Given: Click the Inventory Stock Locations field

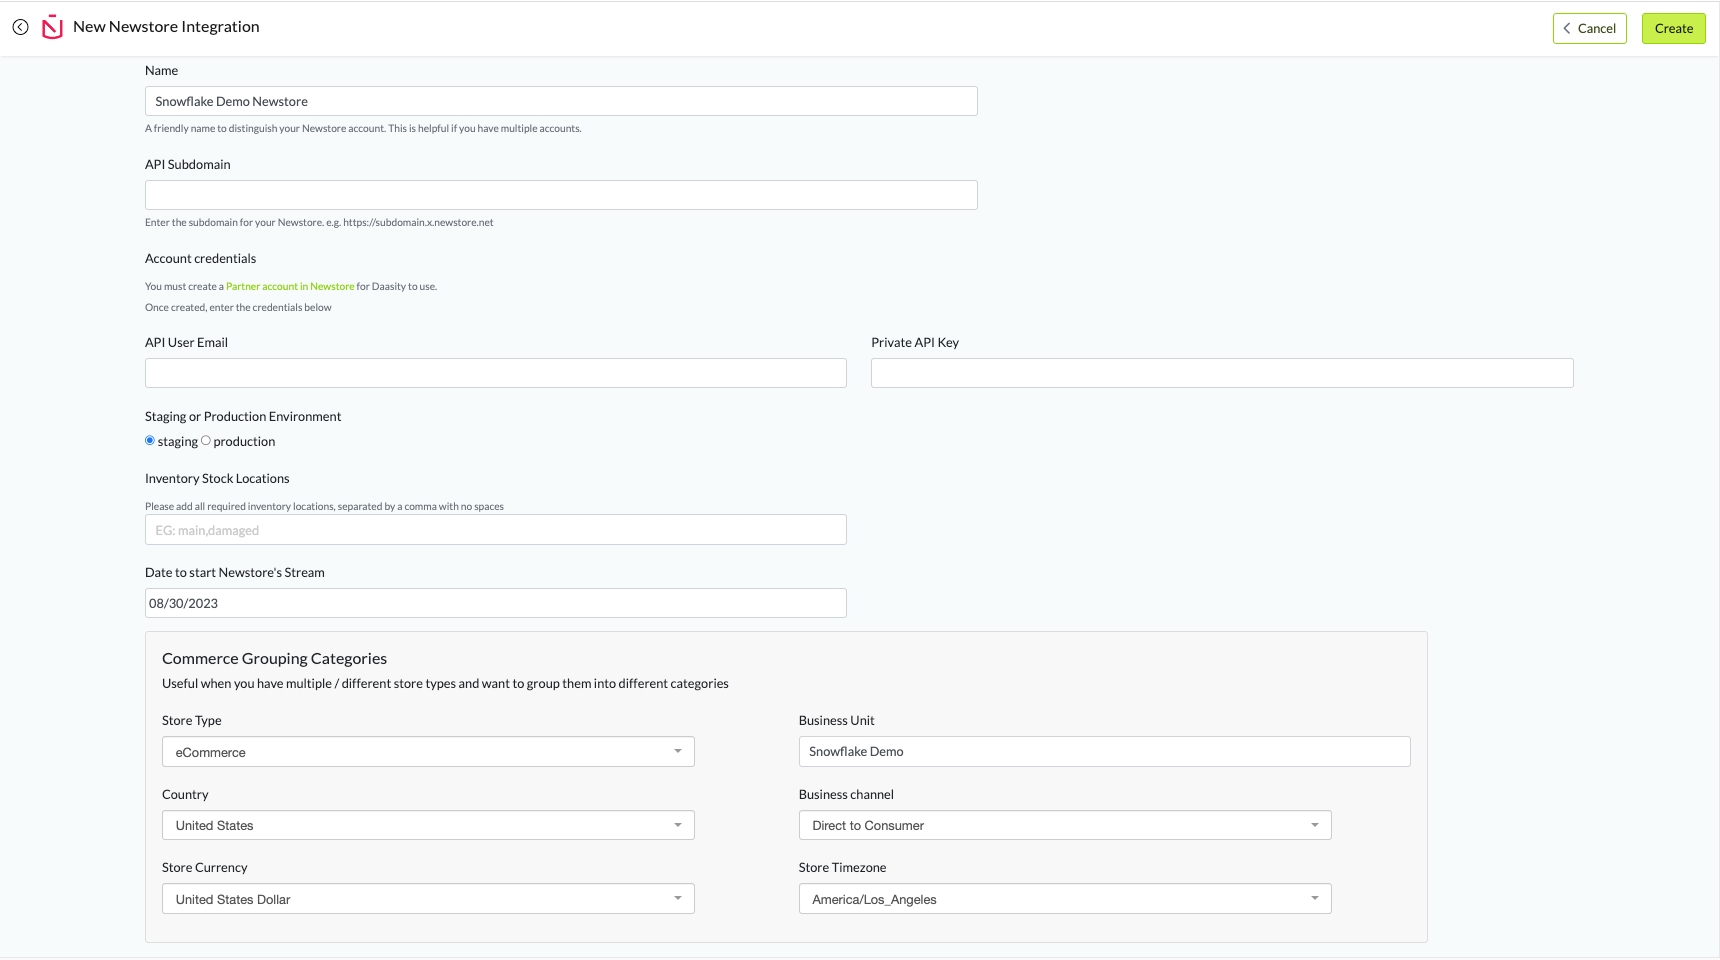Looking at the screenshot, I should [495, 530].
